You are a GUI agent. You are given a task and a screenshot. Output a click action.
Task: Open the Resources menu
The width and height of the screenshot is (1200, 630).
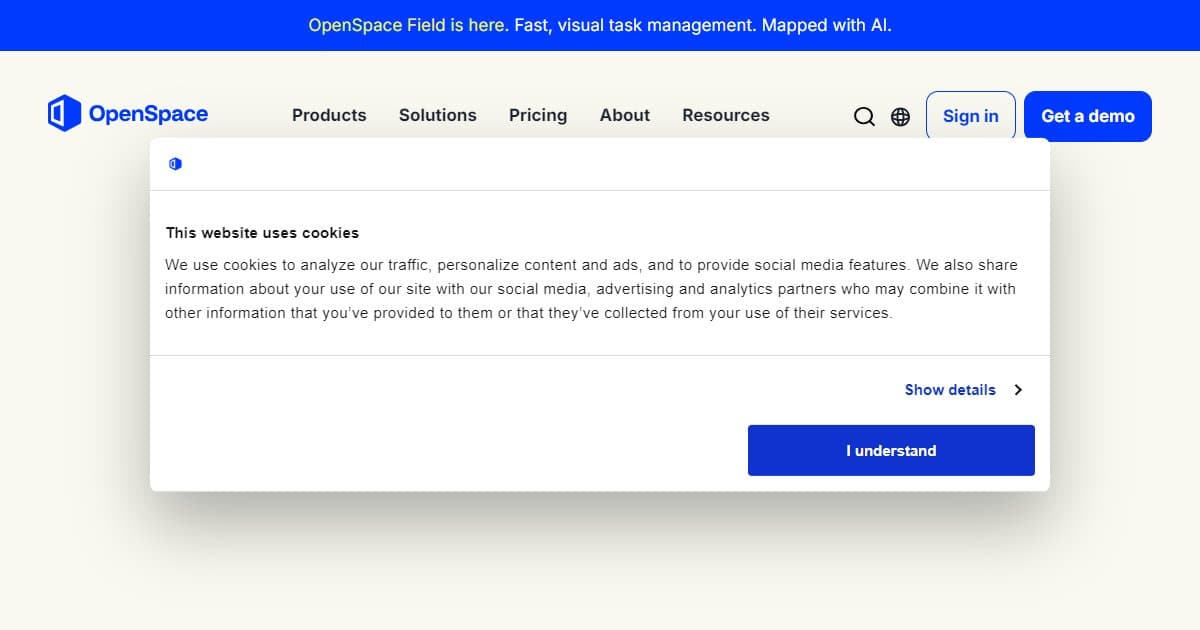[726, 116]
